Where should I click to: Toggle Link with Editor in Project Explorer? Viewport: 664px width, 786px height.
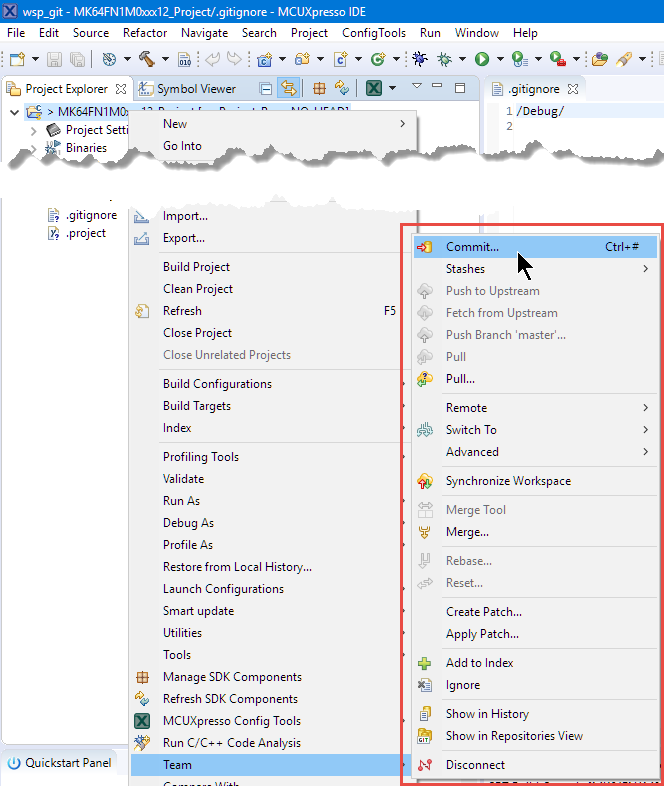coord(289,88)
